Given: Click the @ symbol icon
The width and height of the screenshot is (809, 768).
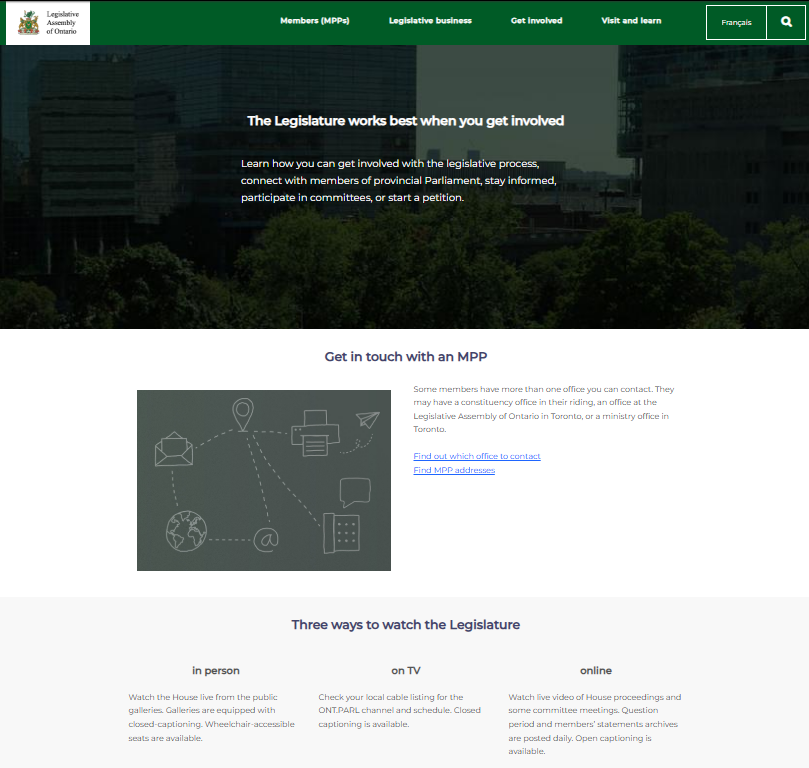Looking at the screenshot, I should (265, 539).
